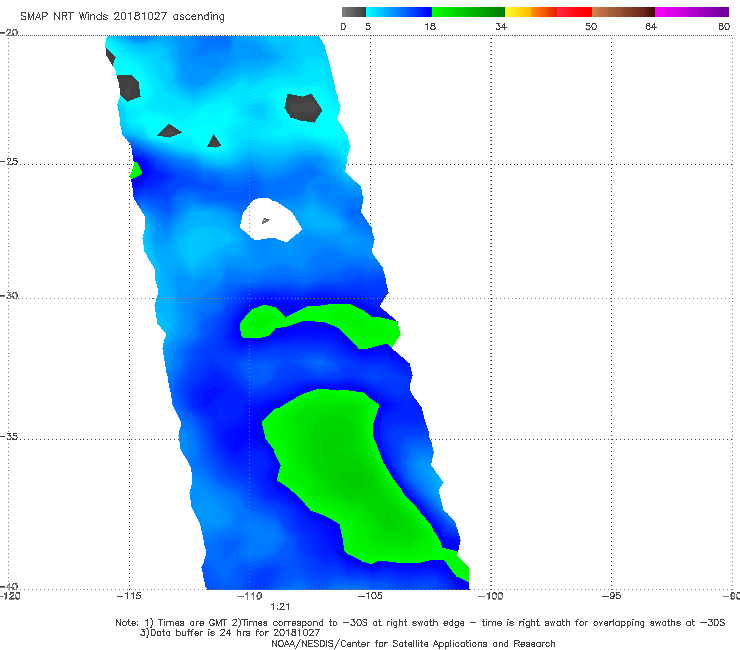
Task: Click the title text SMAP NRT Winds 20181027 ascending
Action: click(122, 16)
